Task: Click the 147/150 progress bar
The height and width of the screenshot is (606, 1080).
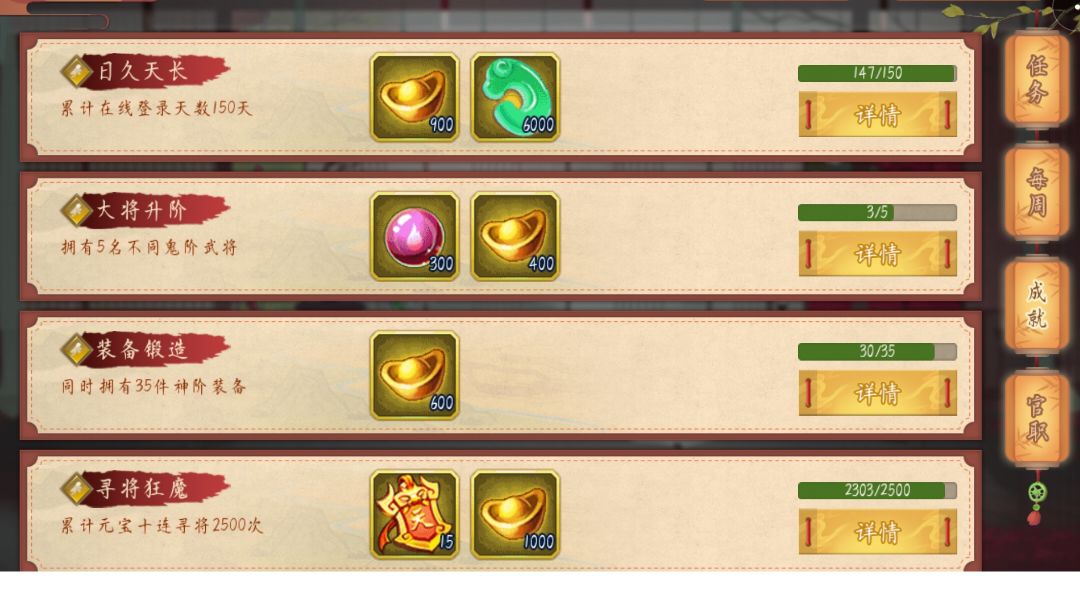Action: pyautogui.click(x=878, y=73)
